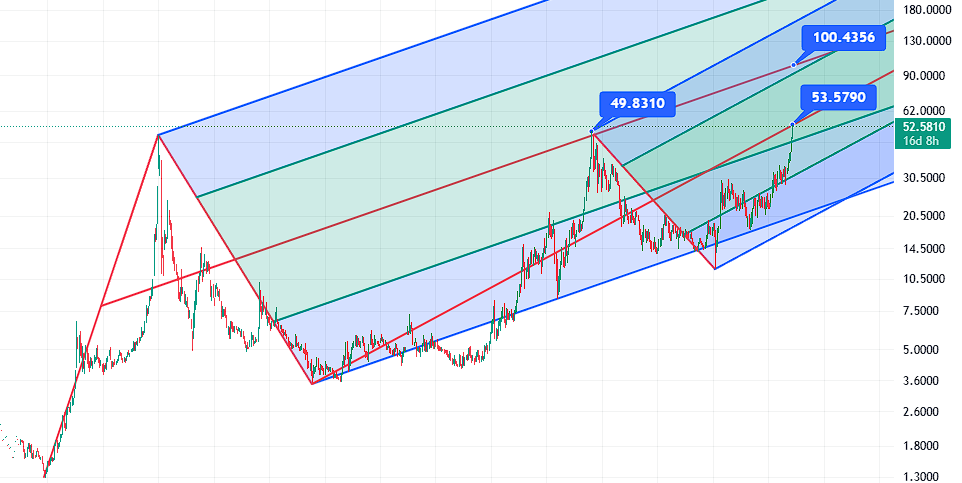This screenshot has width=962, height=483.
Task: Select anchor point of the 49.8310 callout
Action: coord(591,131)
